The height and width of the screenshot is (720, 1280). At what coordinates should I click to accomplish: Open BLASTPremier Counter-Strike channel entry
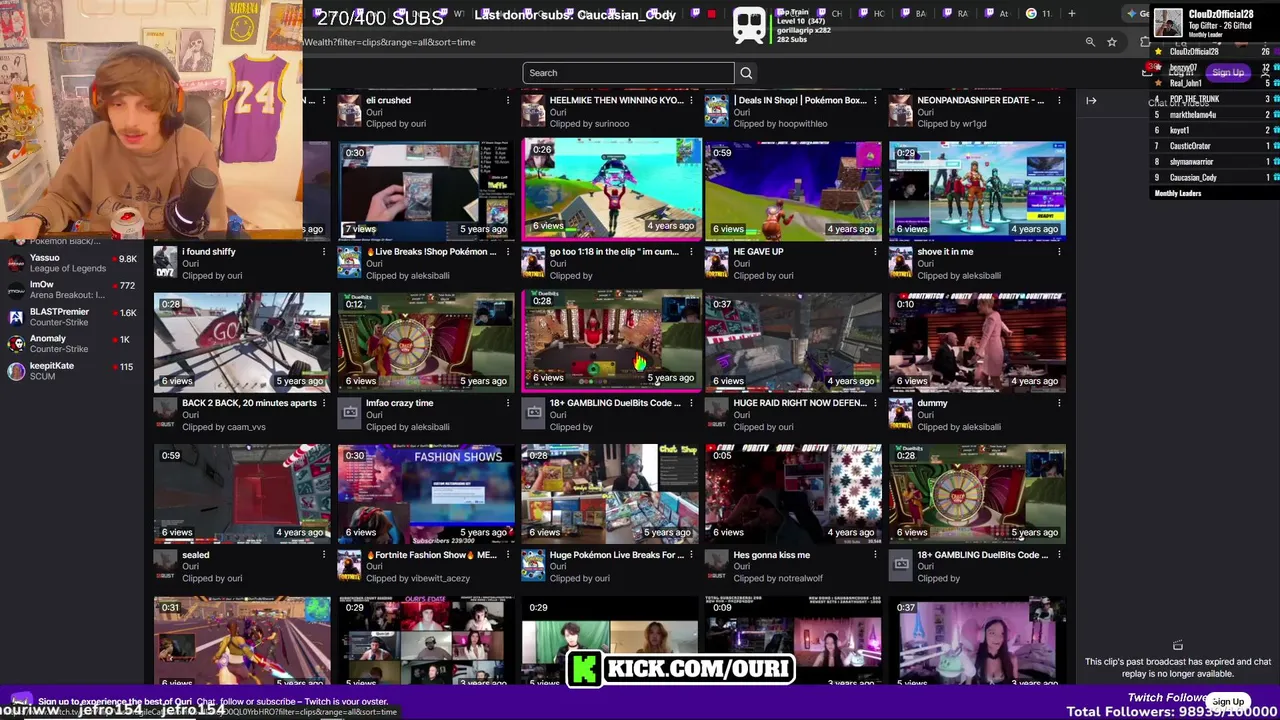tap(72, 317)
